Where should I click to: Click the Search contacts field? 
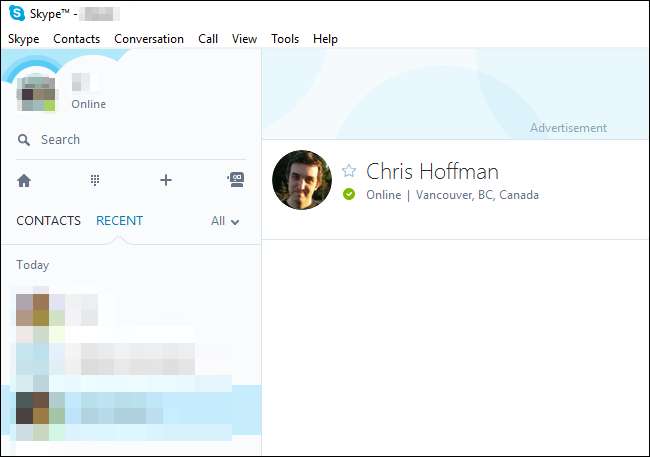(130, 140)
